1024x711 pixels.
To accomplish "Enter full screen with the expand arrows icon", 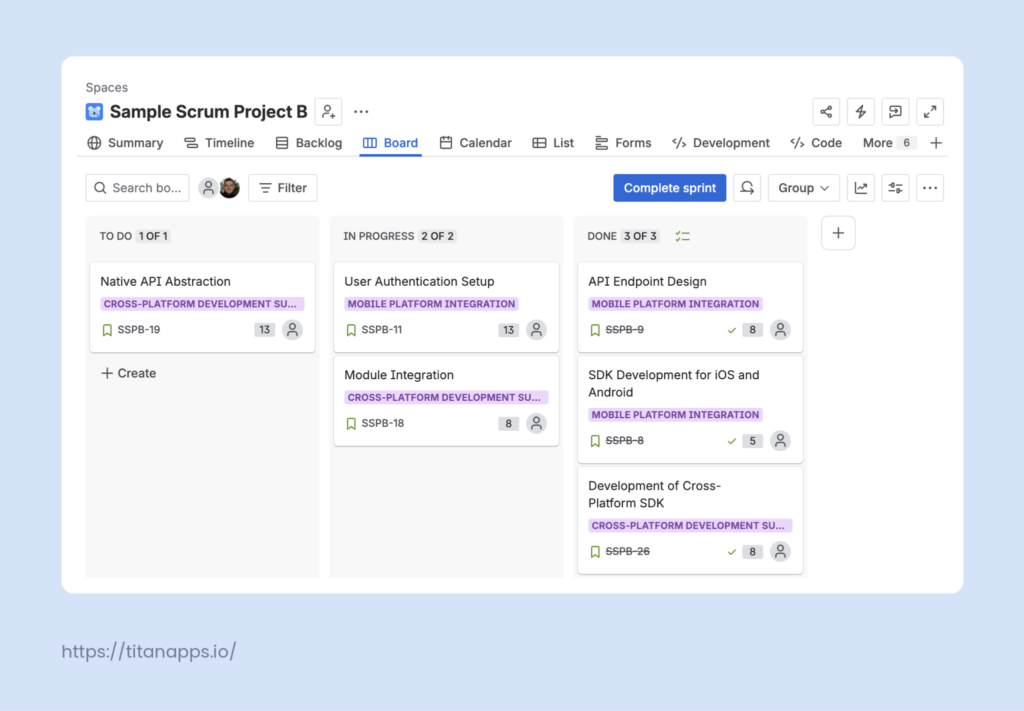I will (x=930, y=112).
